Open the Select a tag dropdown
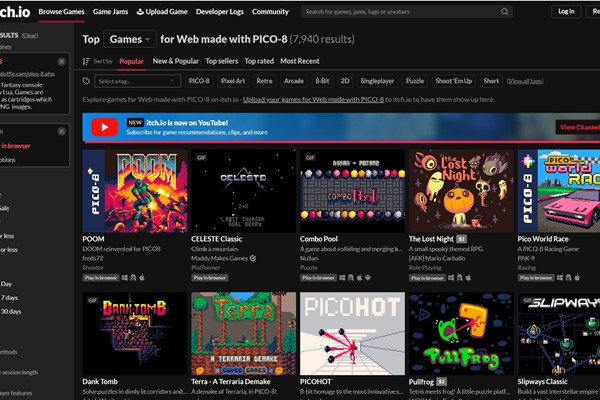Screen dimensions: 600x400 click(x=138, y=81)
